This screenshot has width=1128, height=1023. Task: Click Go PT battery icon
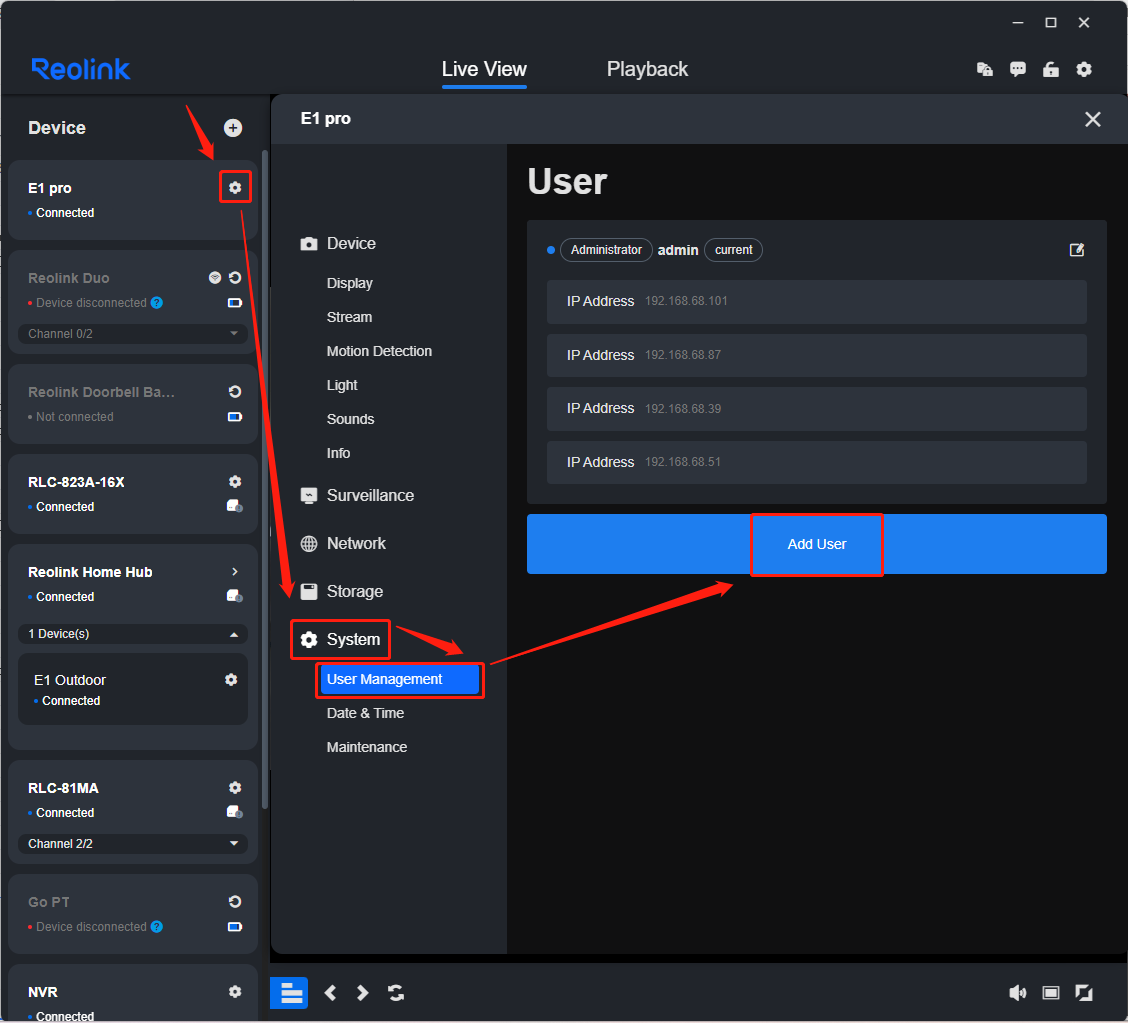[235, 927]
